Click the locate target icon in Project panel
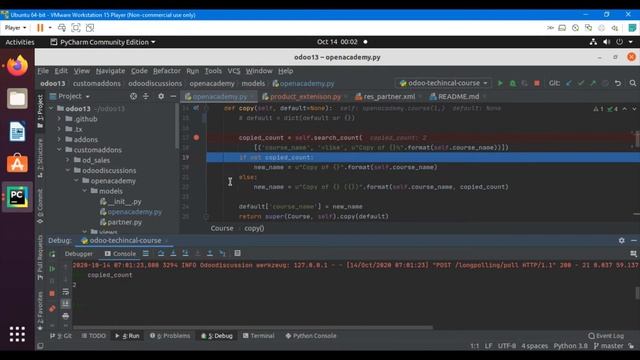The height and width of the screenshot is (360, 640). 133,96
